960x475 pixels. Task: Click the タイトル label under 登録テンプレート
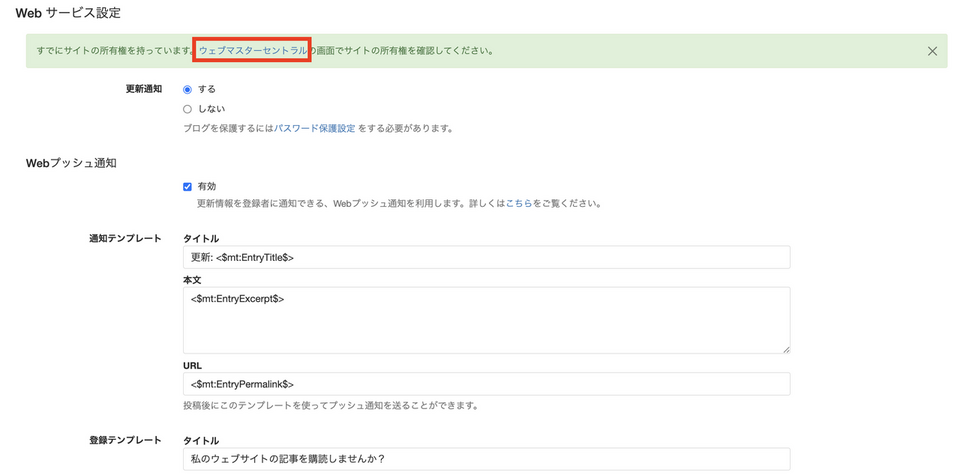point(201,441)
